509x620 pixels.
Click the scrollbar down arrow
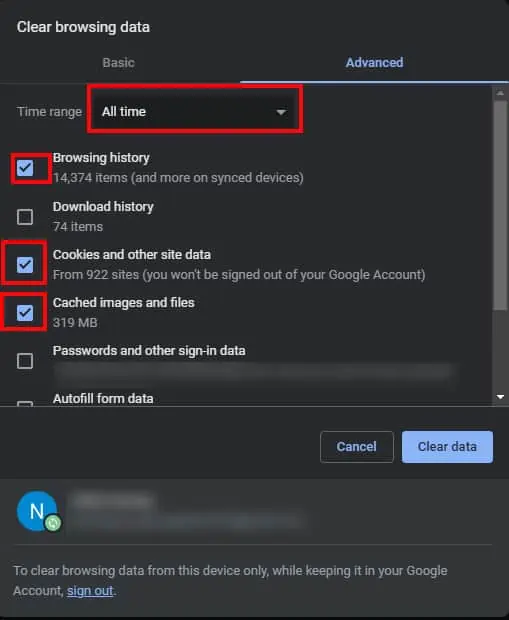tap(500, 397)
